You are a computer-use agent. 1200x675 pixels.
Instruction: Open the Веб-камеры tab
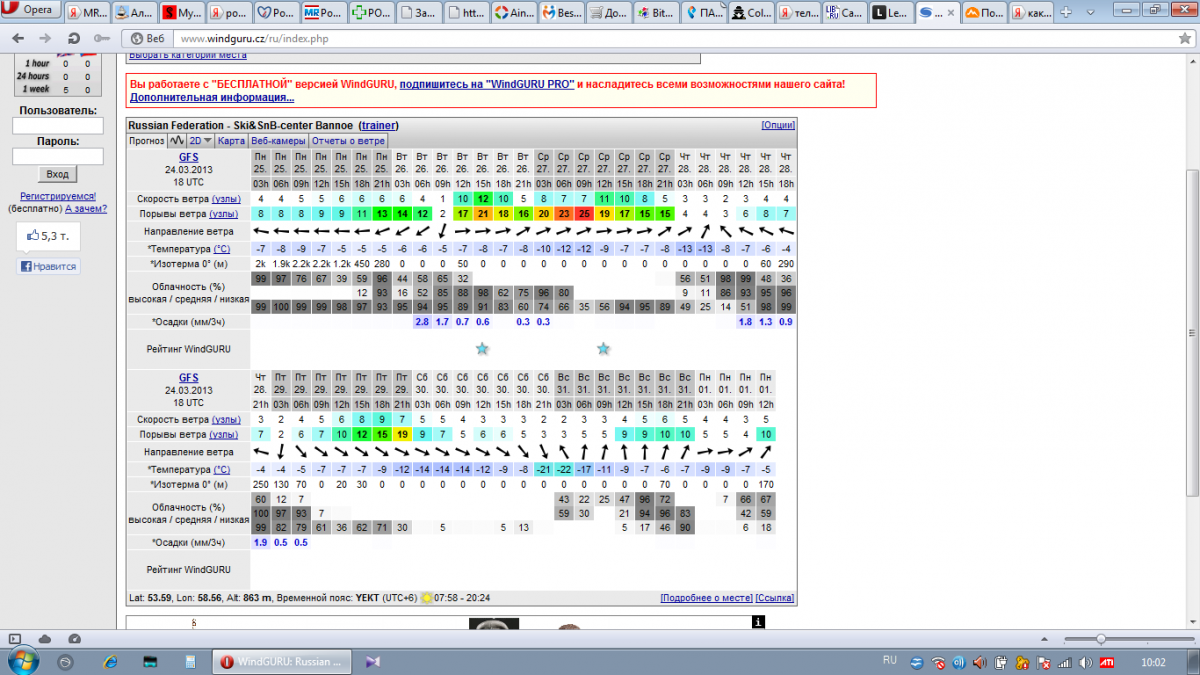279,141
